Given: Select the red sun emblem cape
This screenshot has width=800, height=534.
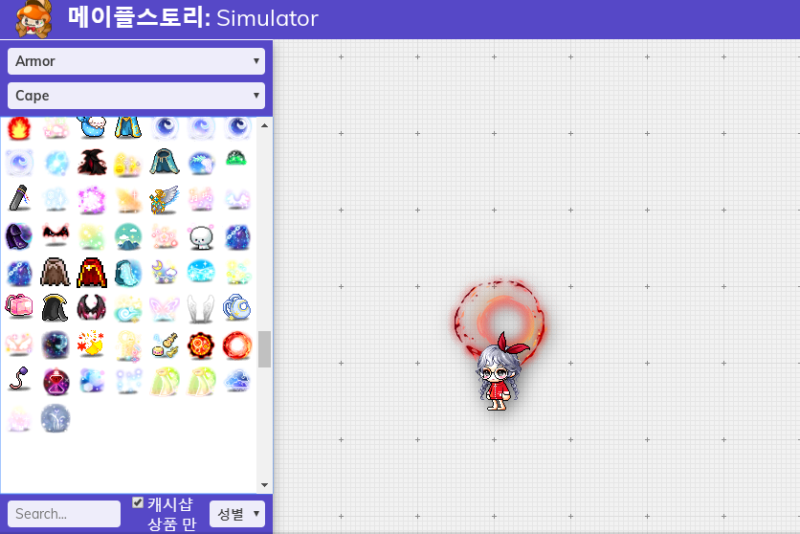Looking at the screenshot, I should pos(201,345).
